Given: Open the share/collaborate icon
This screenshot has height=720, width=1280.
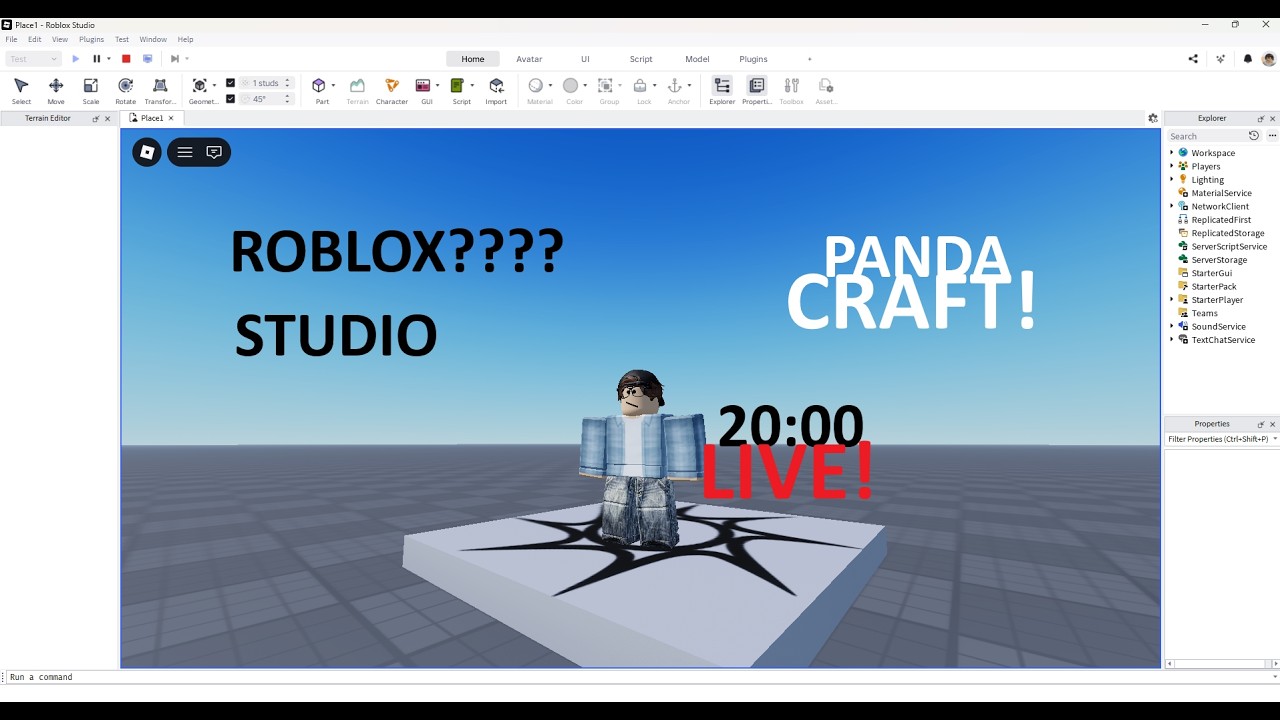Looking at the screenshot, I should pos(1193,59).
